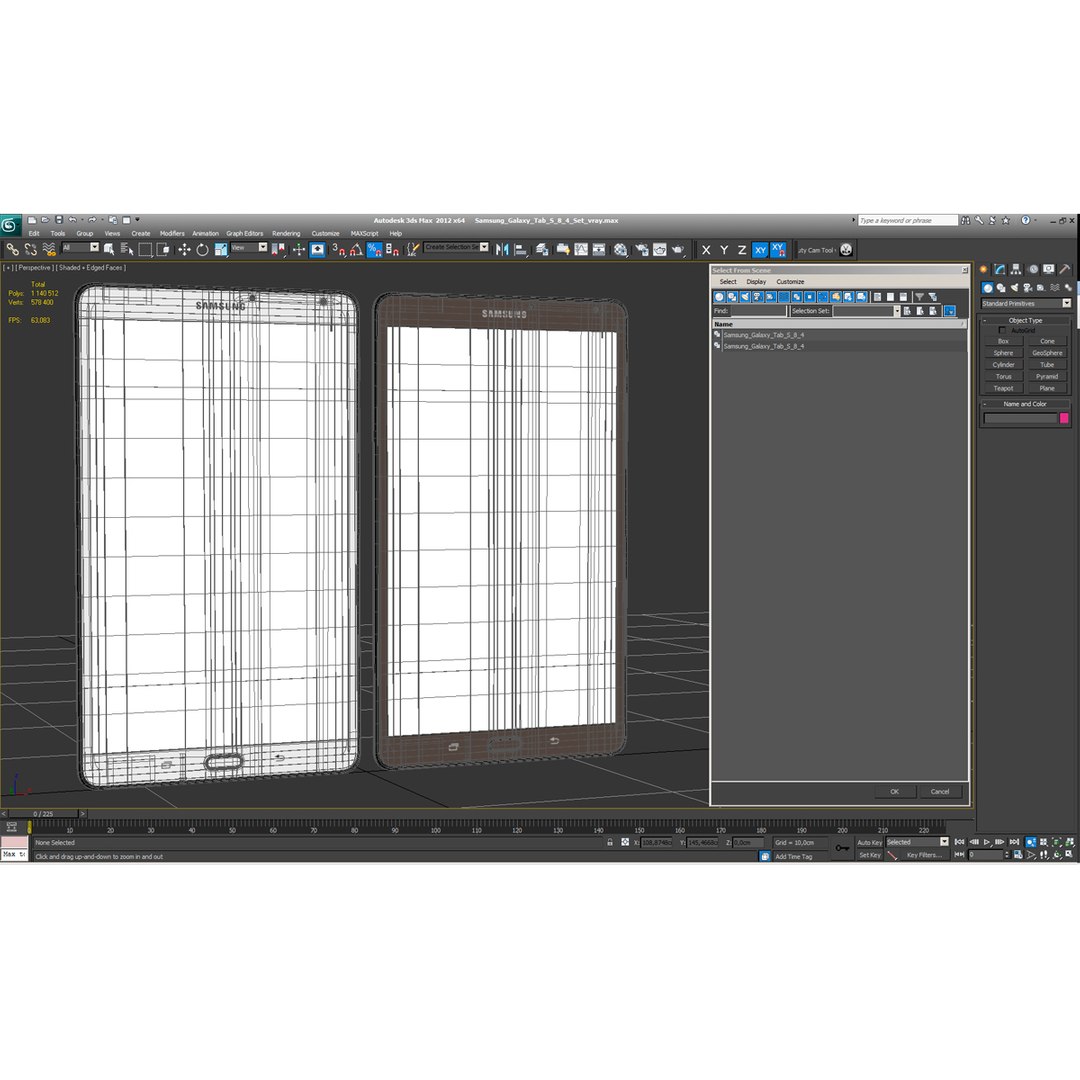
Task: Open the Rendering menu
Action: click(286, 233)
